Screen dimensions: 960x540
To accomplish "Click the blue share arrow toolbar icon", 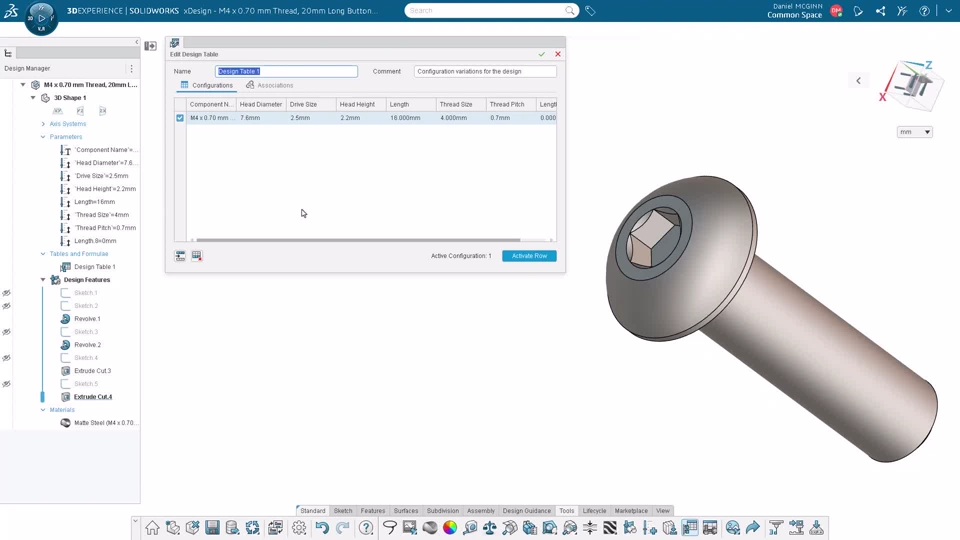I will coord(752,528).
